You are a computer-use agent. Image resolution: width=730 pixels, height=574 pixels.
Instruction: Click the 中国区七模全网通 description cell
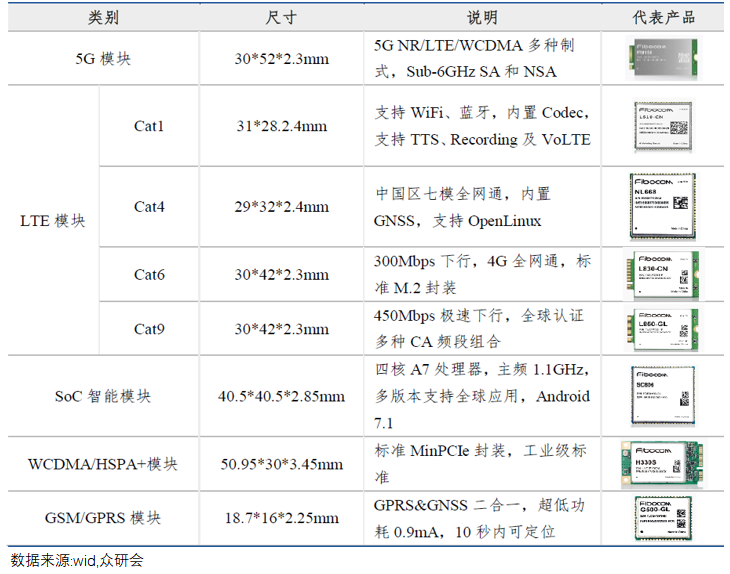coord(482,206)
